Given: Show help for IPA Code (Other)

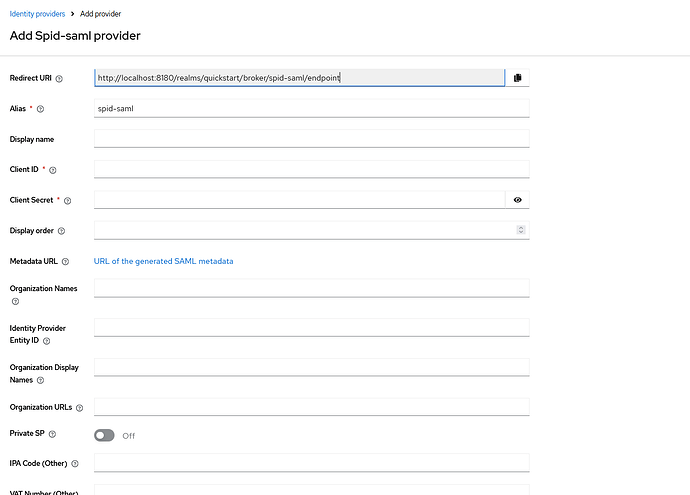Looking at the screenshot, I should pos(75,464).
